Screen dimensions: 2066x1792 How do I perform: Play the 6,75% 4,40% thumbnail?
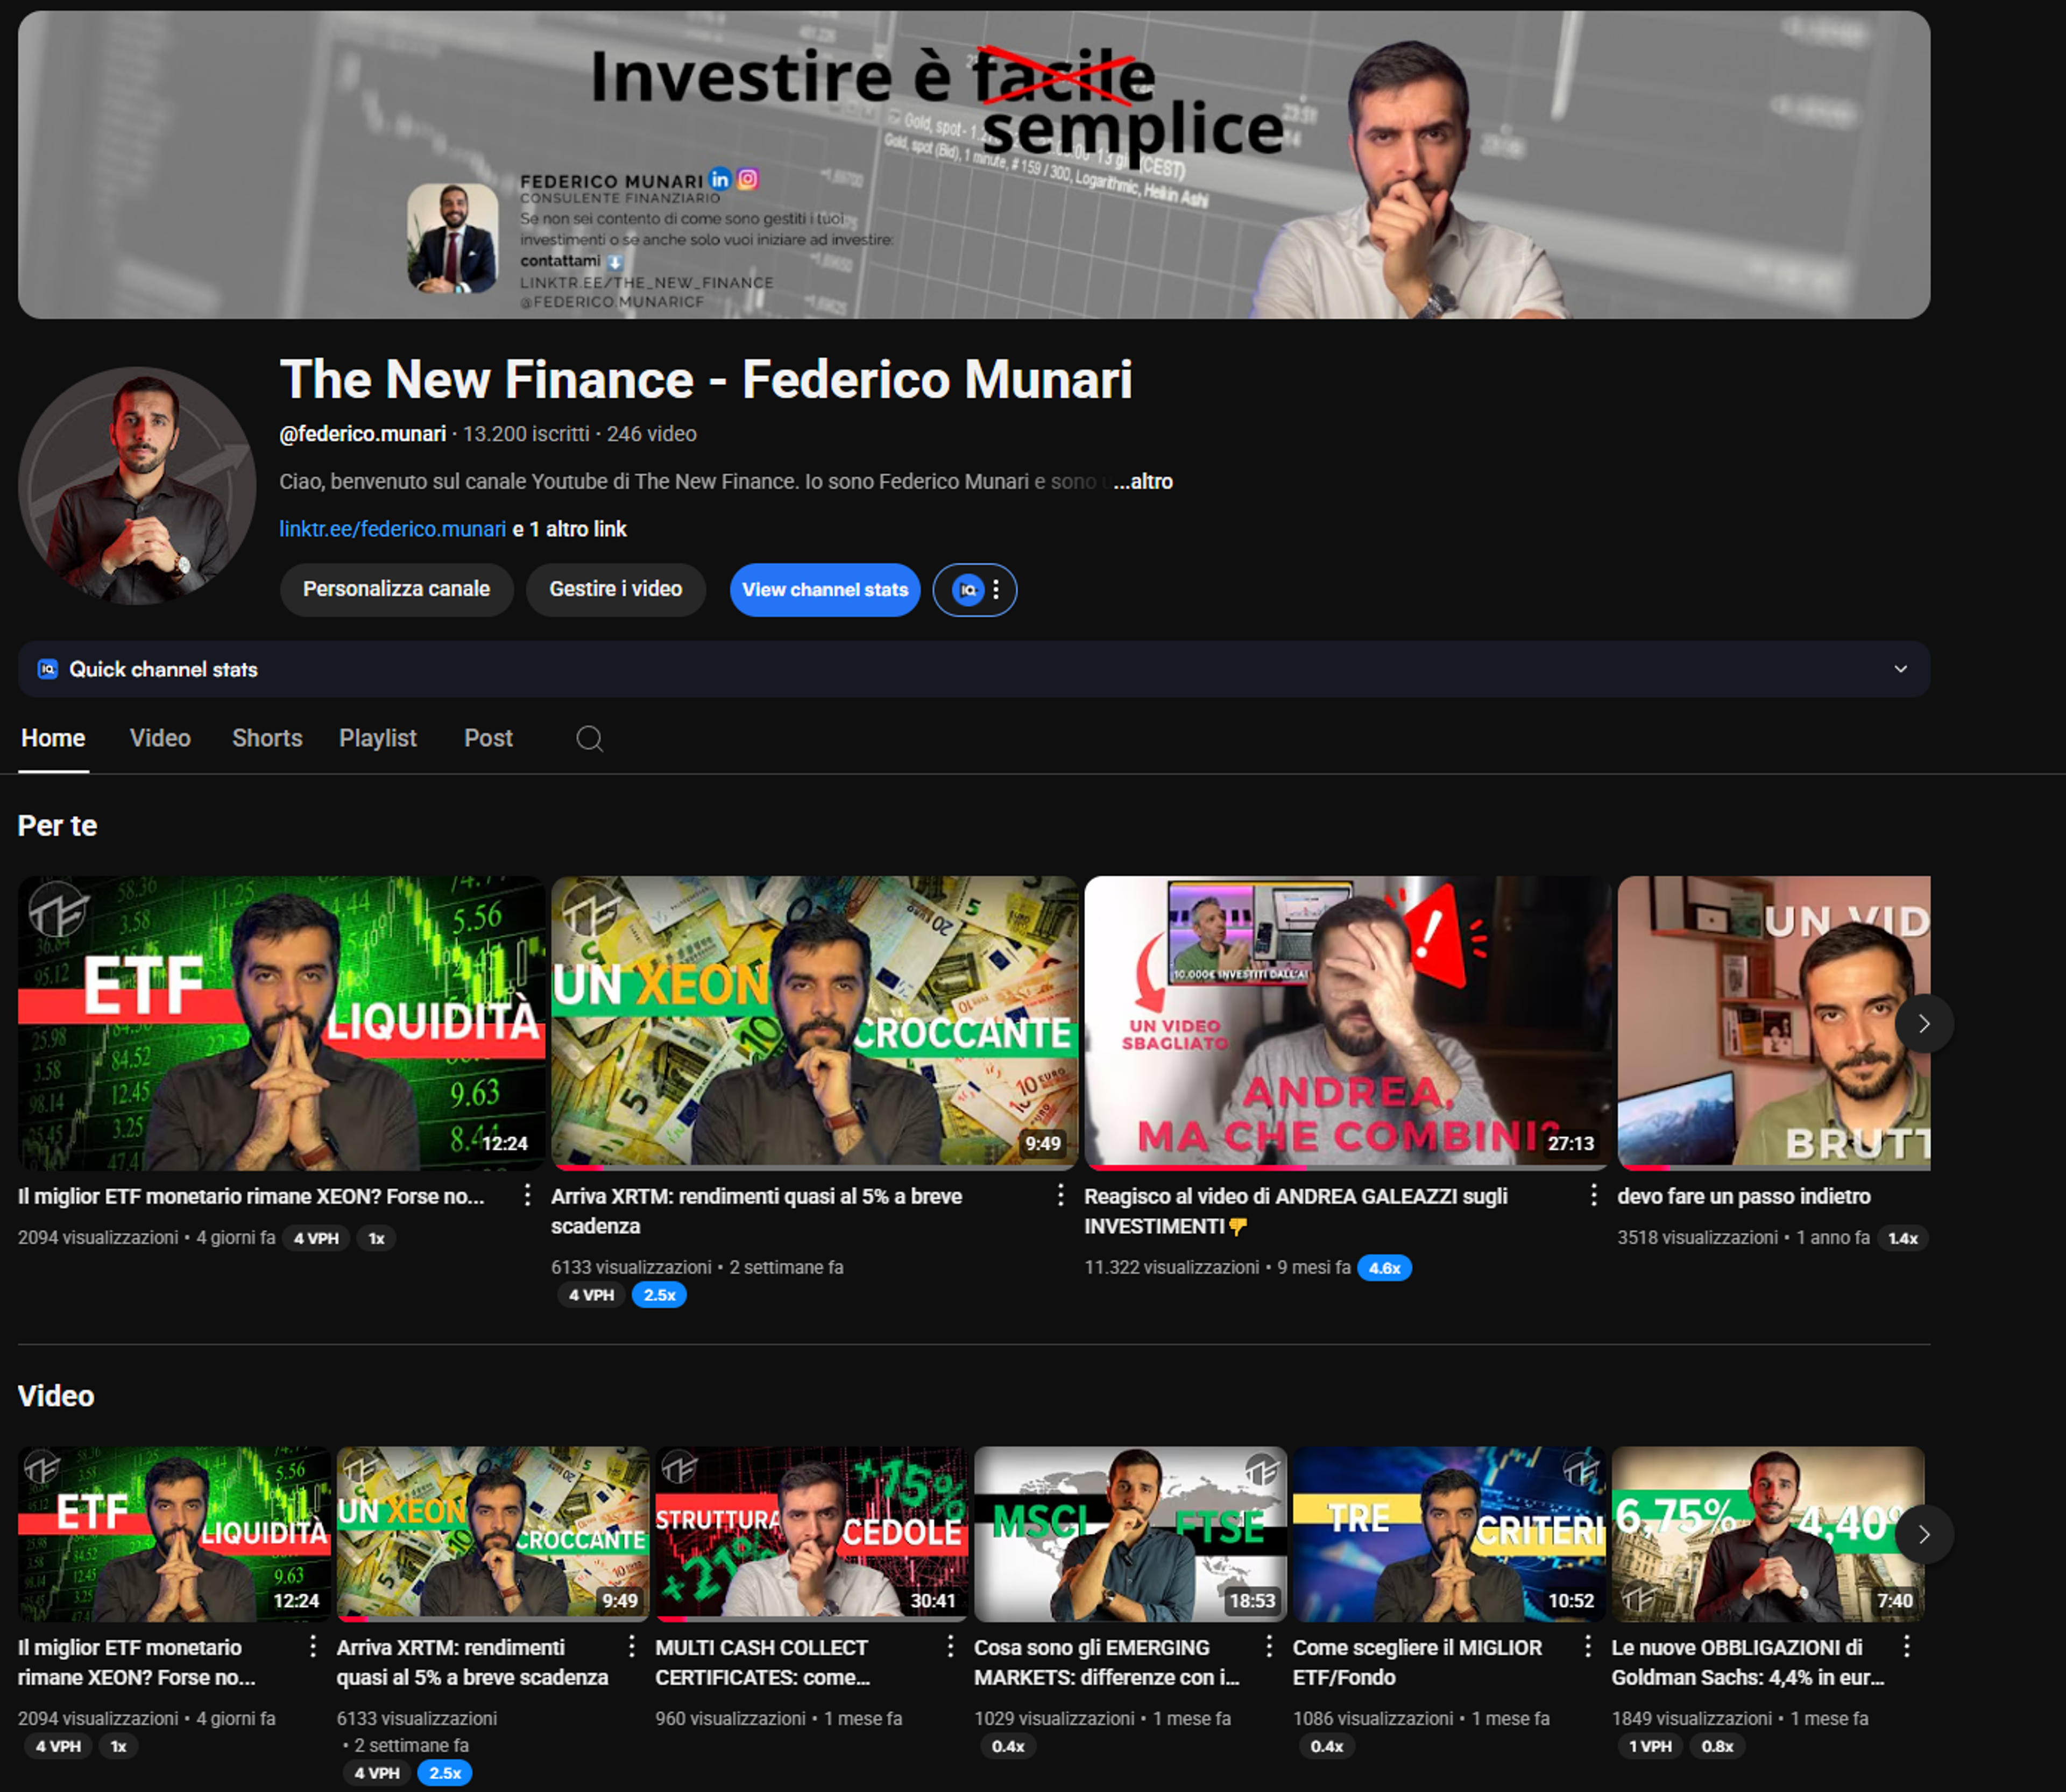pyautogui.click(x=1767, y=1534)
